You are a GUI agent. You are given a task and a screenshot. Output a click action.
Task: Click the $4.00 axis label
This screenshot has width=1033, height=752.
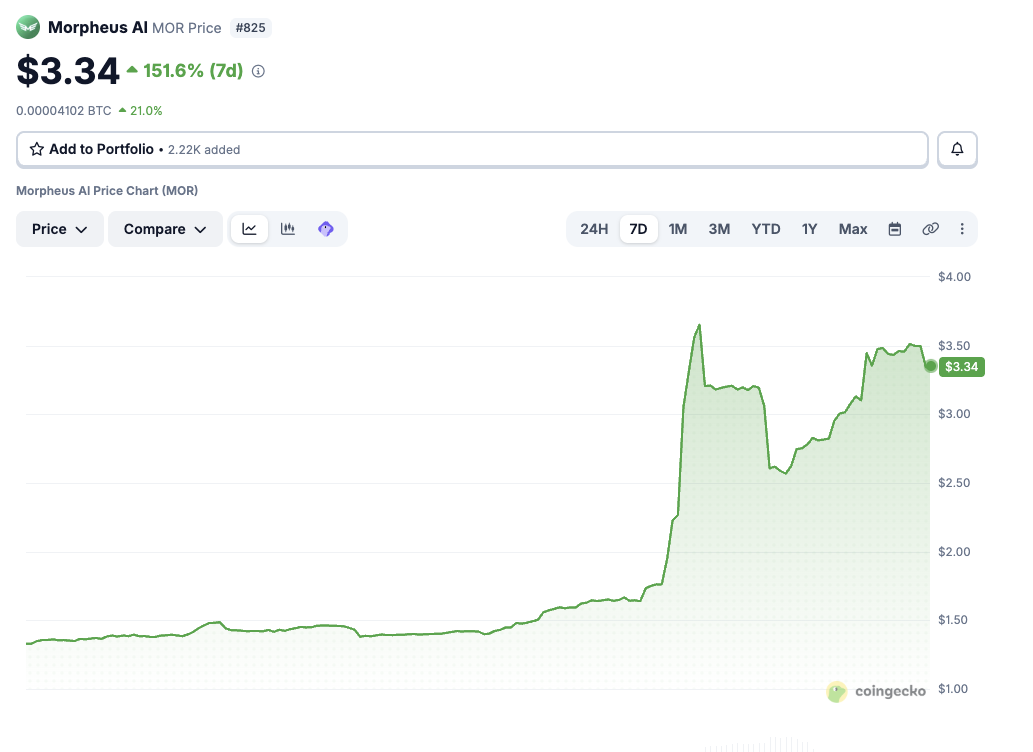[954, 277]
